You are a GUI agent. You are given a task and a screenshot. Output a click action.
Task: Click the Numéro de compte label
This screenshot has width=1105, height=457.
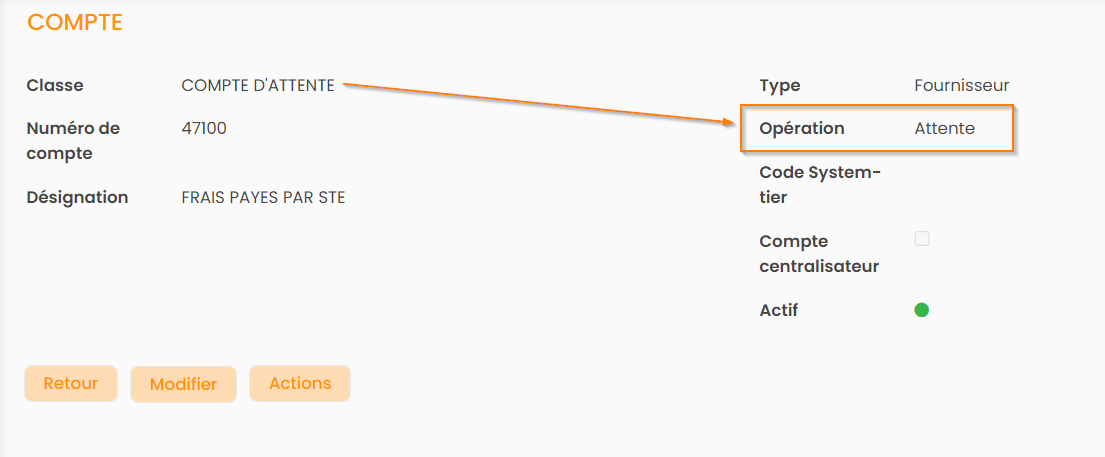pos(73,141)
